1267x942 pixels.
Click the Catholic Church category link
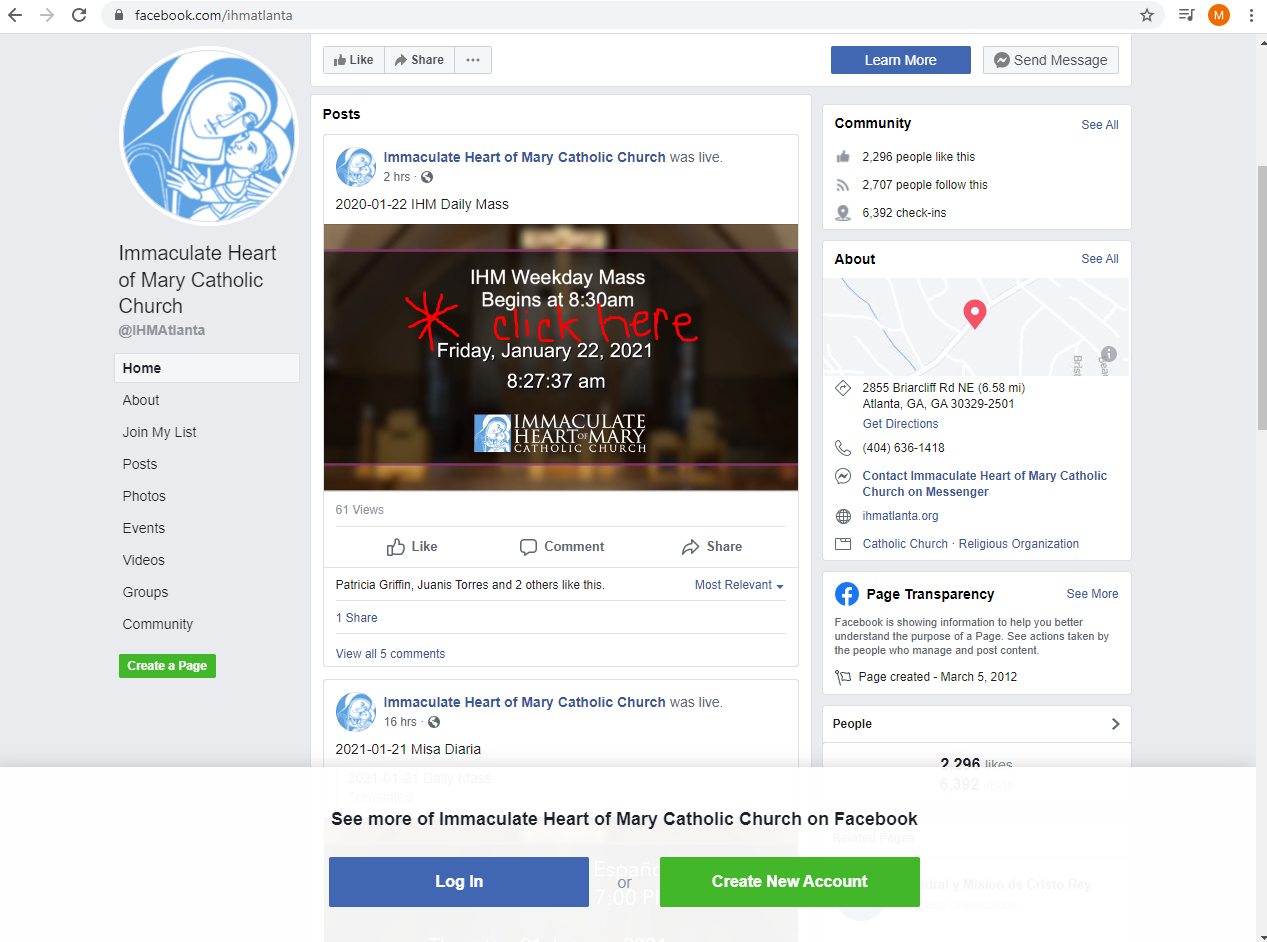click(x=905, y=544)
